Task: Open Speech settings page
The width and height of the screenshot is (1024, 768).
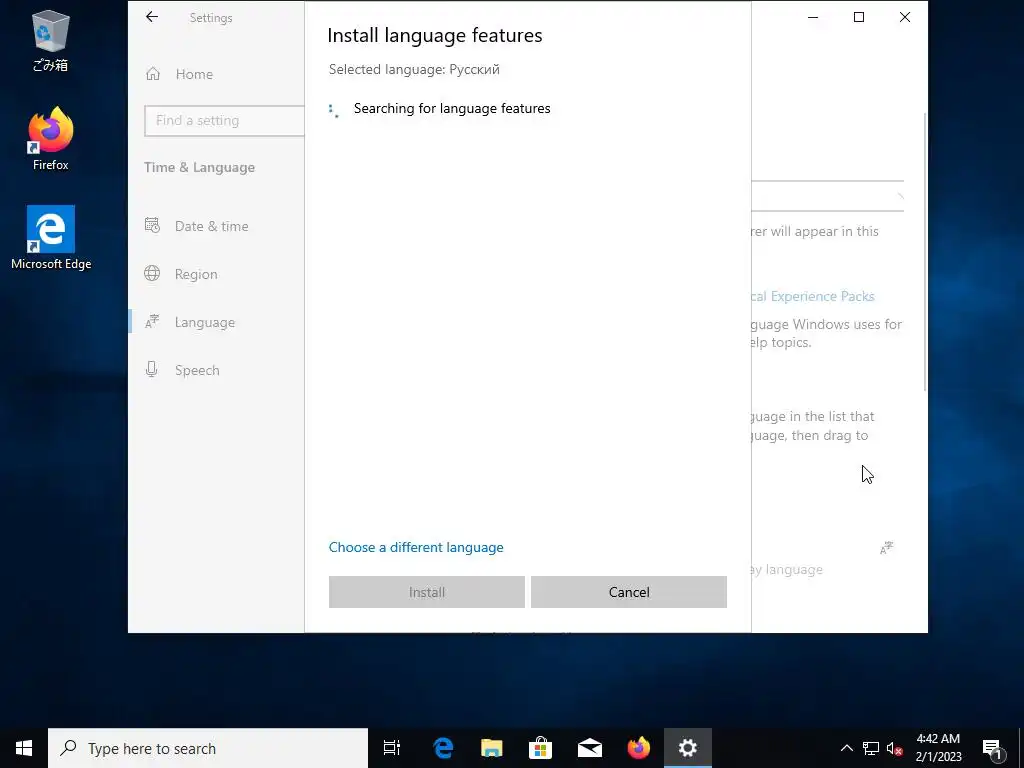Action: click(x=197, y=370)
